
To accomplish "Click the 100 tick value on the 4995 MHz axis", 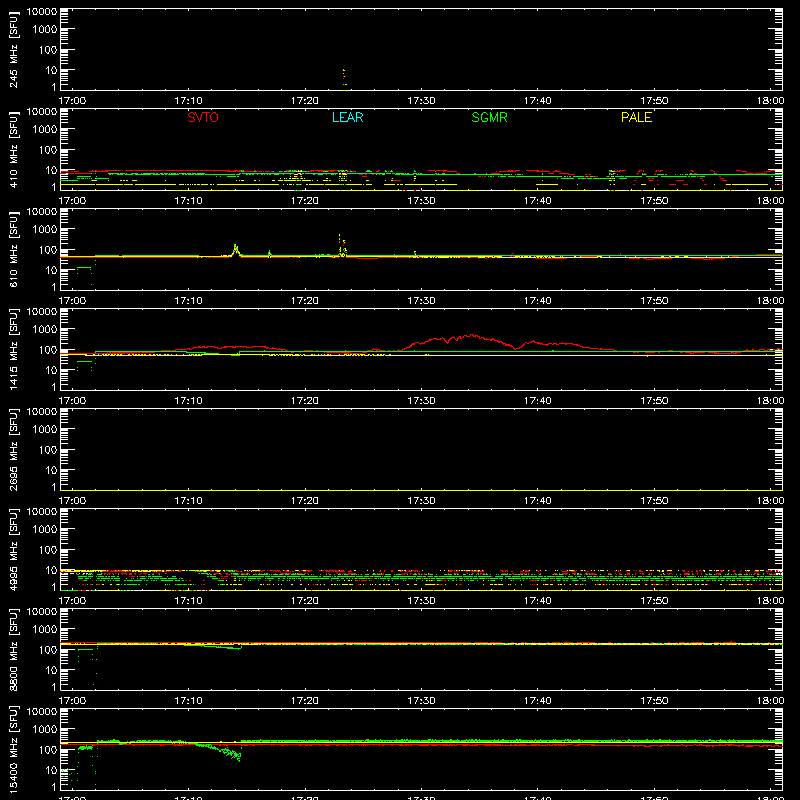I will (x=48, y=550).
